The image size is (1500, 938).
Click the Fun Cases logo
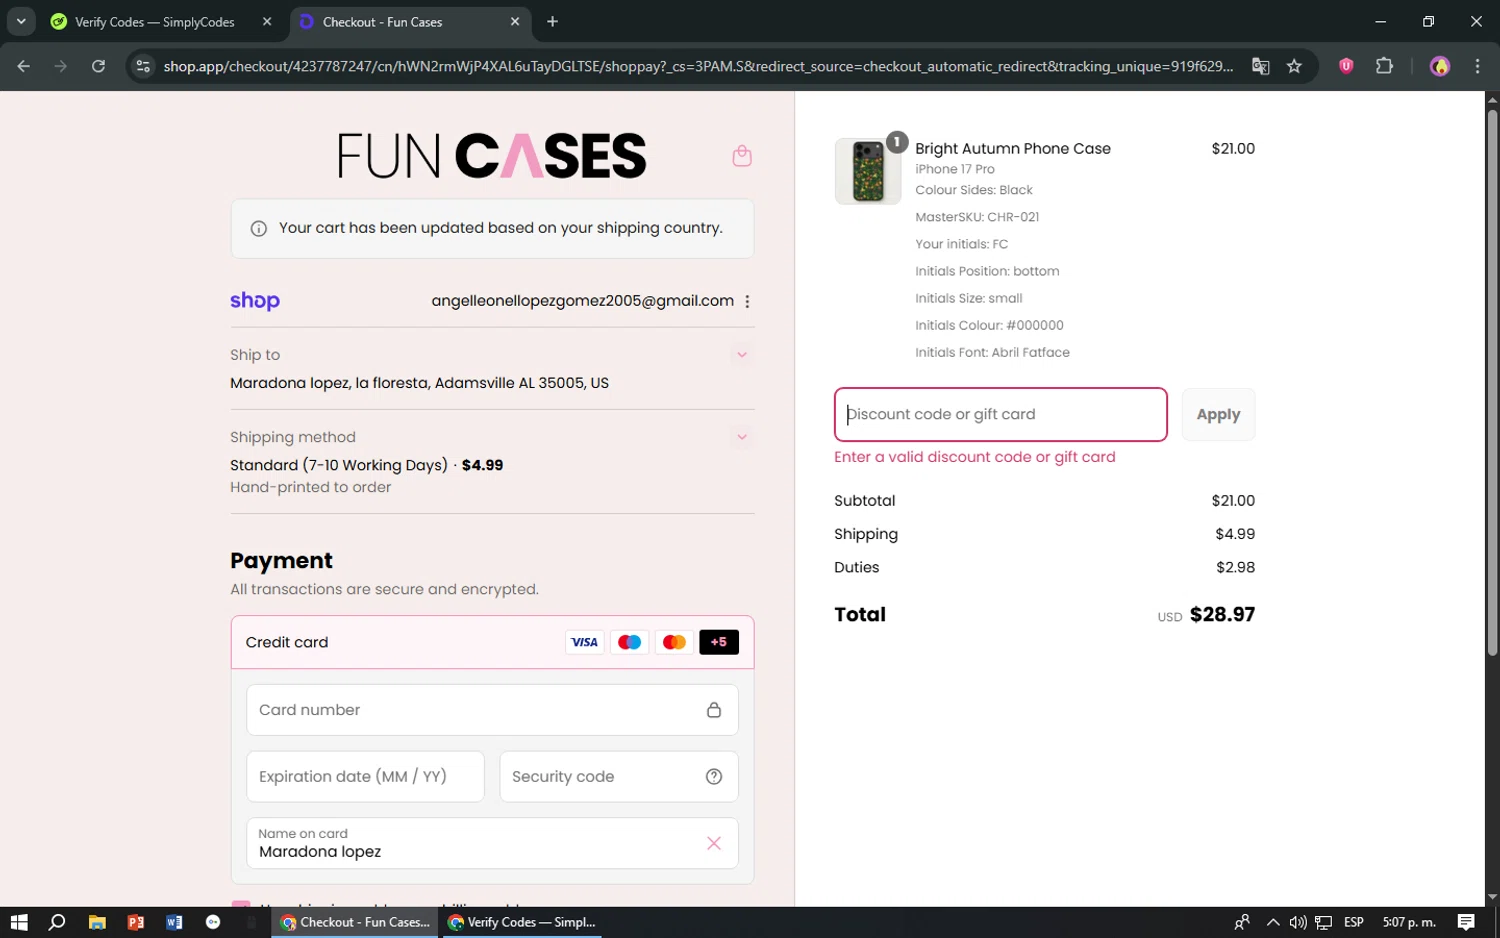point(492,156)
